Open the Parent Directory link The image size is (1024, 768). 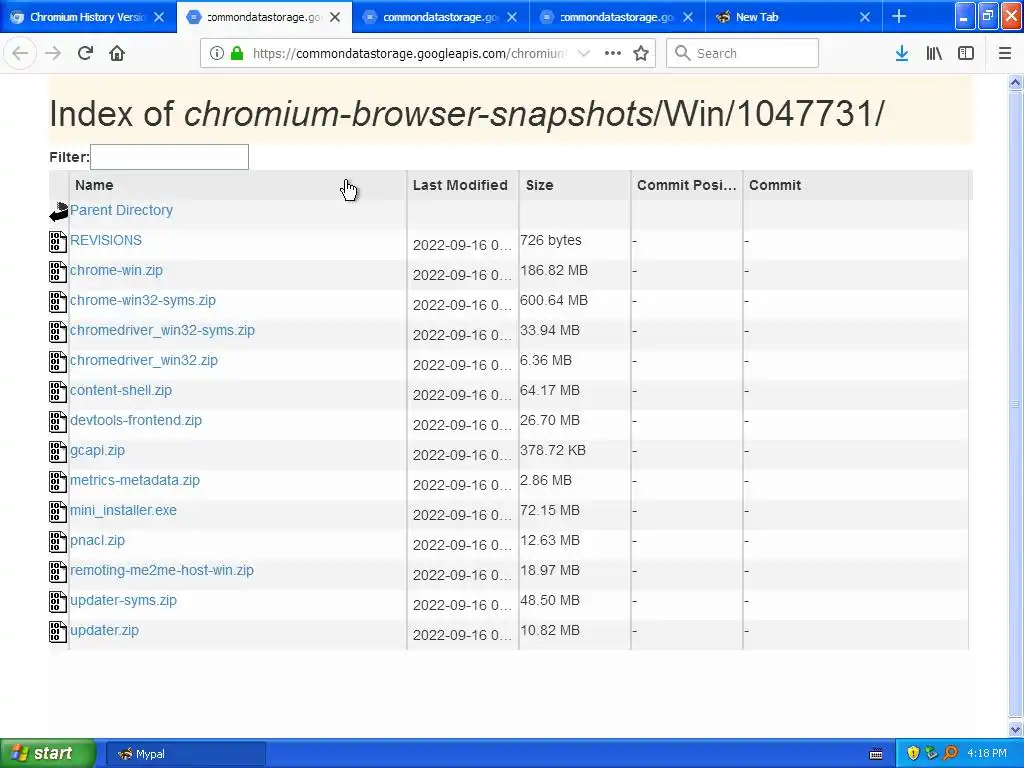[121, 210]
